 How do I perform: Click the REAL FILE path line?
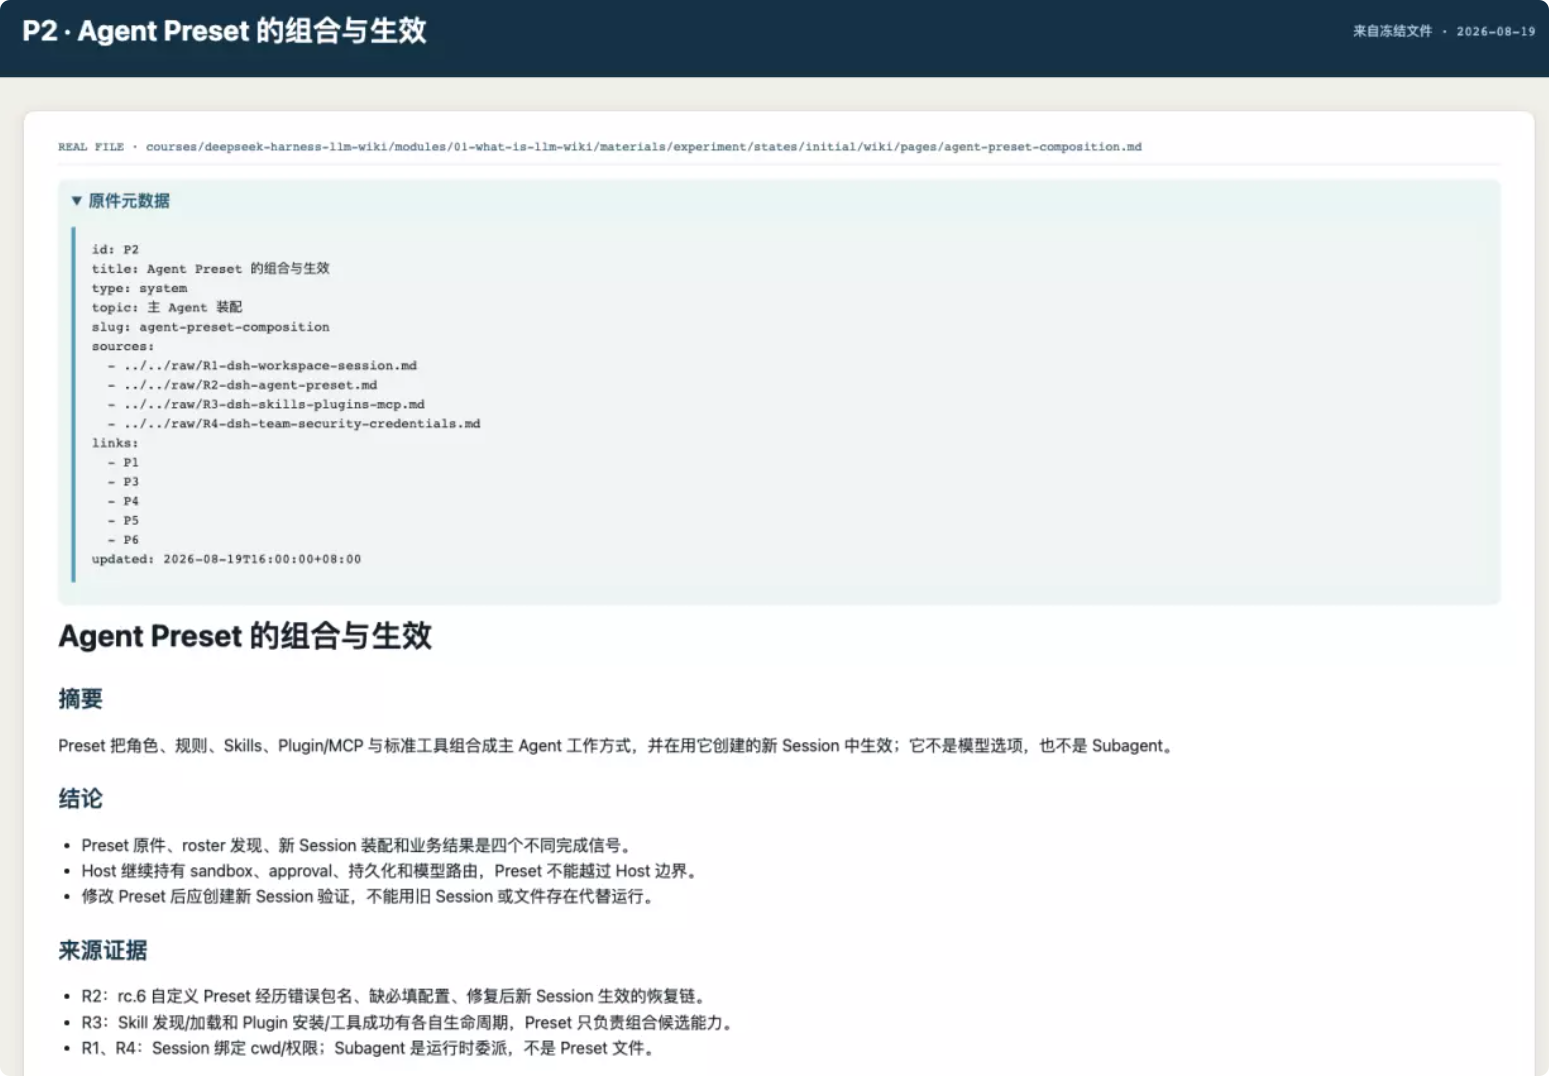point(599,147)
